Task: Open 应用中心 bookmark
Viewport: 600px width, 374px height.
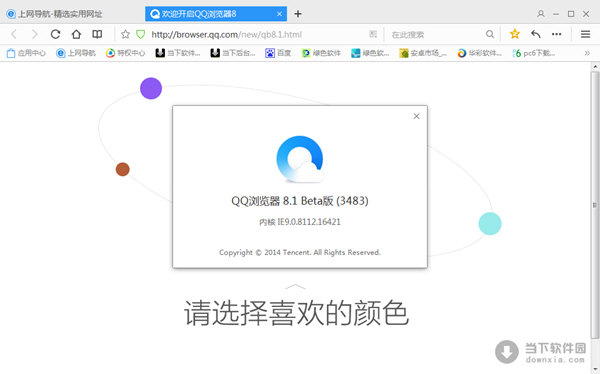Action: tap(26, 53)
